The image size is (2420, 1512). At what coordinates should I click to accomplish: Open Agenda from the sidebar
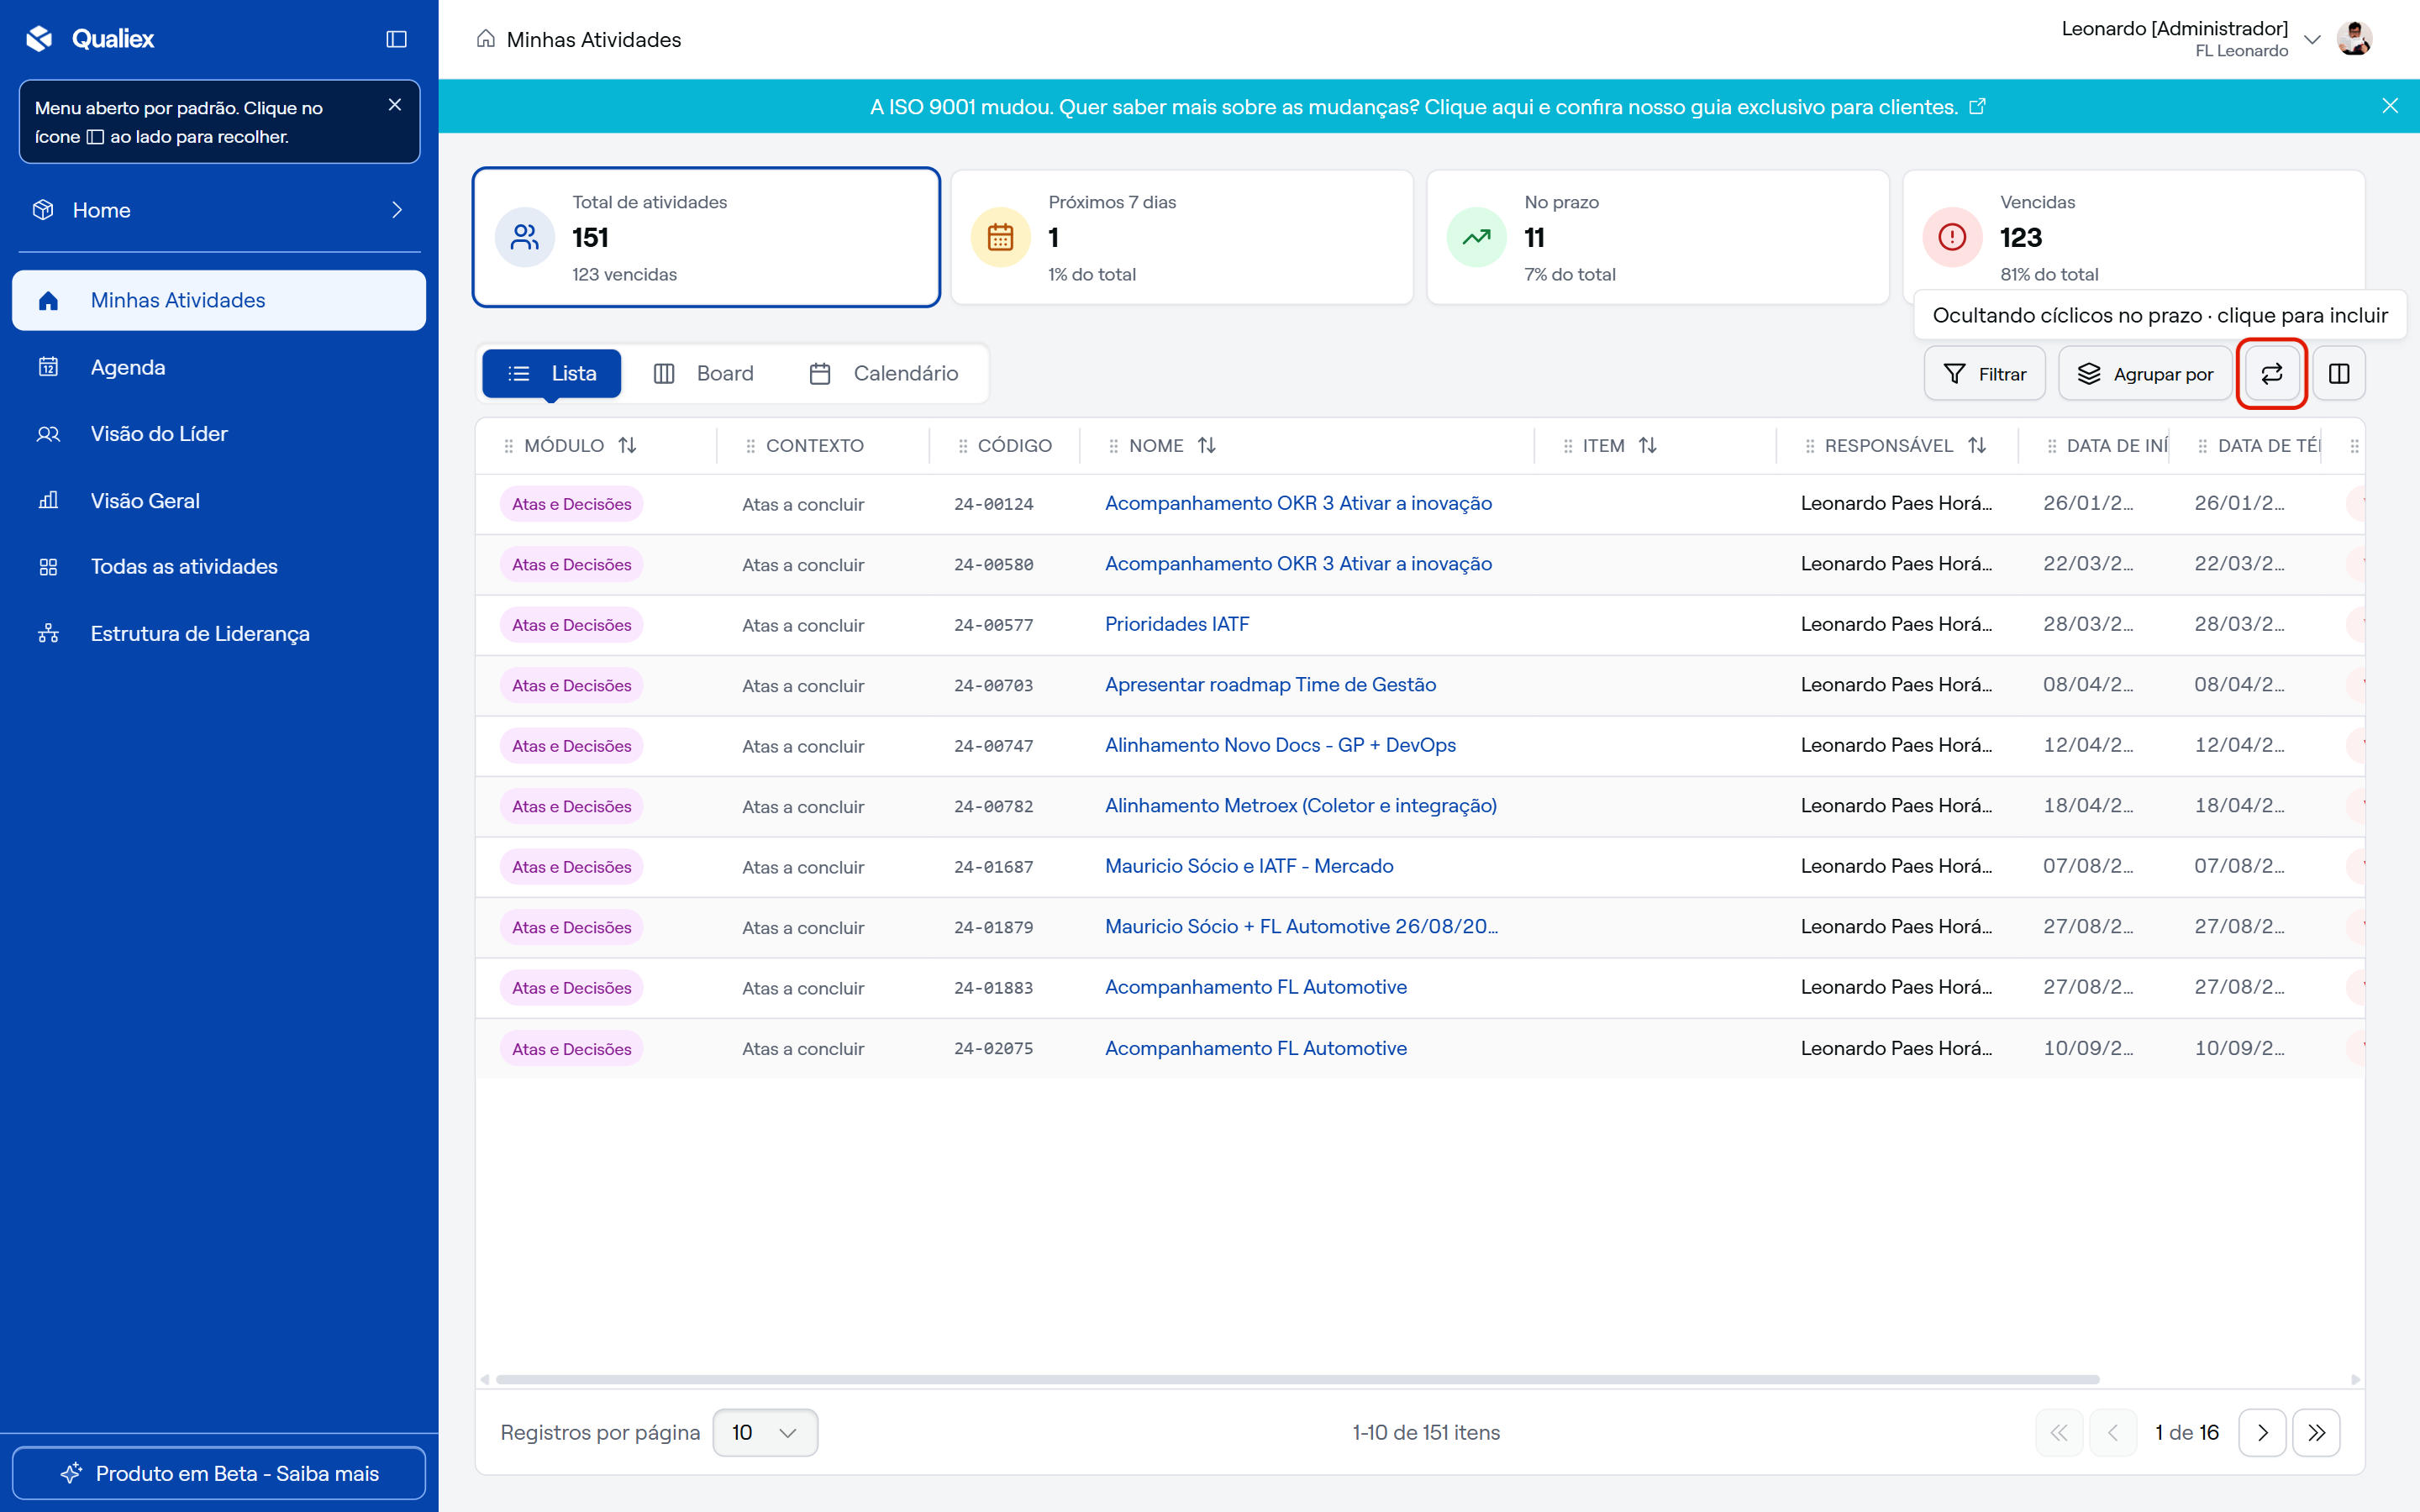(219, 367)
